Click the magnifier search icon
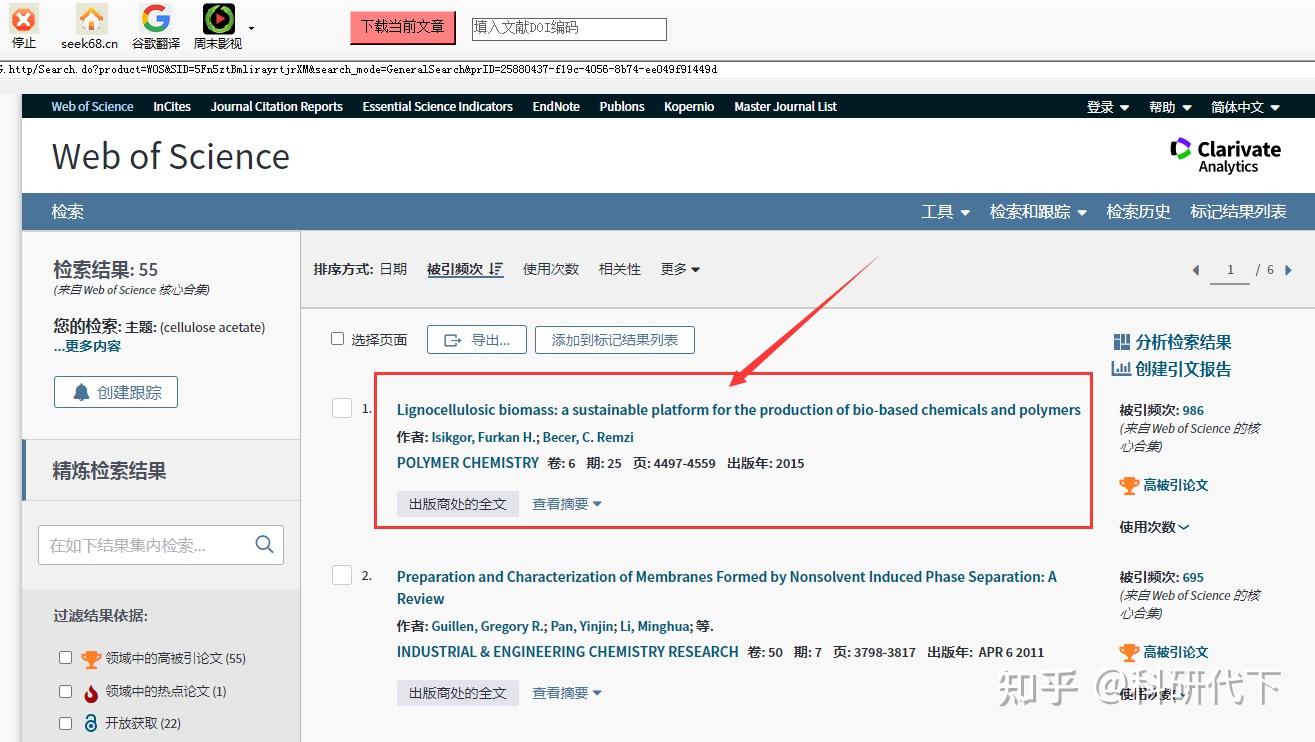Image resolution: width=1315 pixels, height=742 pixels. tap(264, 544)
